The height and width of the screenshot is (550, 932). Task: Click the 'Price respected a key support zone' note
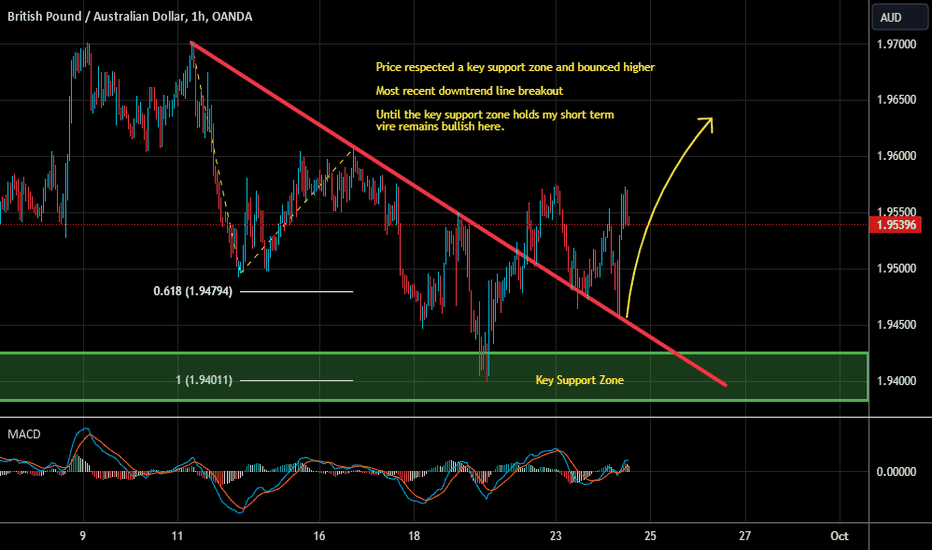tap(515, 67)
